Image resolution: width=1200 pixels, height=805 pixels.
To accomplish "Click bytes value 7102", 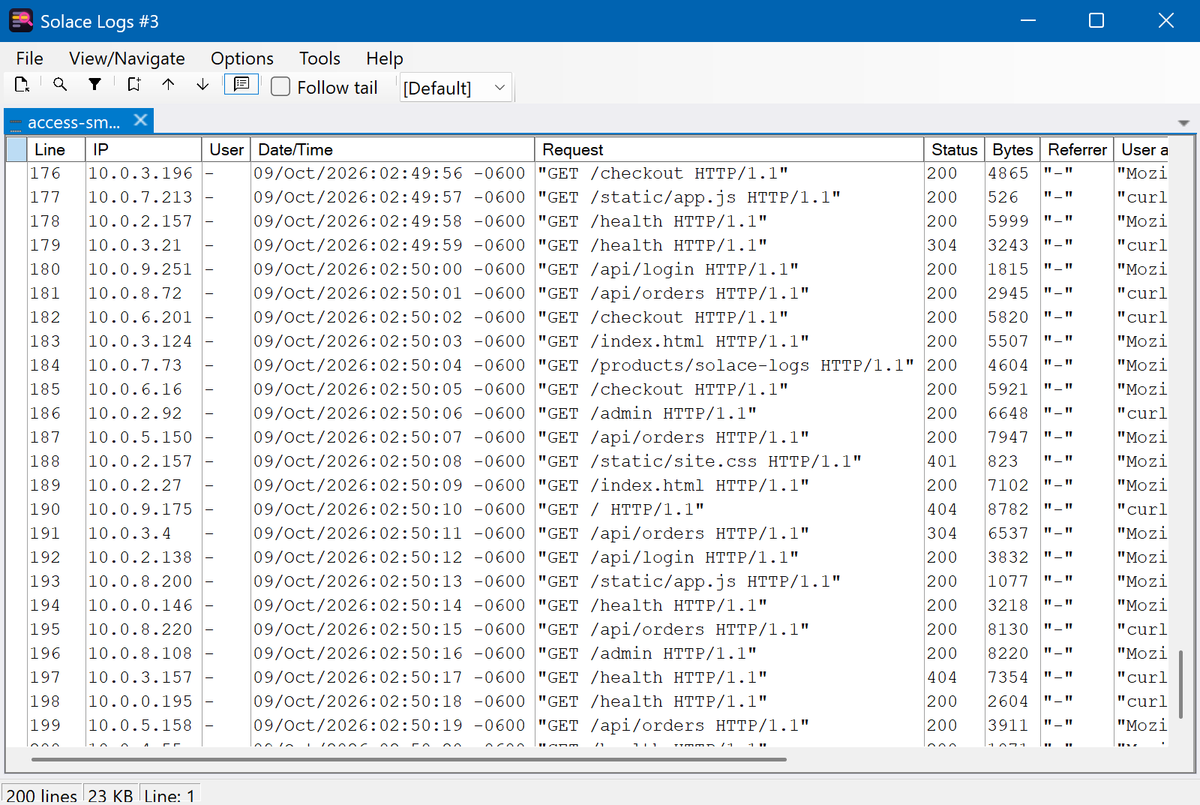I will 1008,485.
